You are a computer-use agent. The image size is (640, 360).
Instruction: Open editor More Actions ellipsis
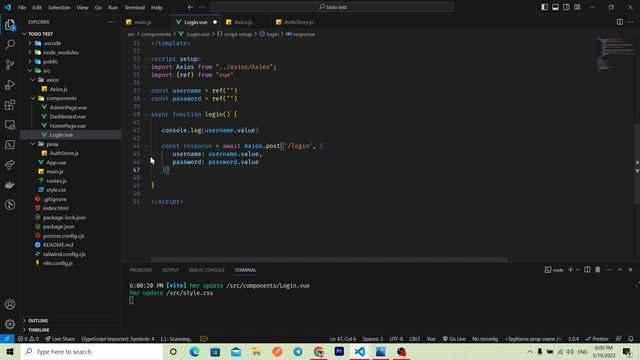pyautogui.click(x=631, y=22)
